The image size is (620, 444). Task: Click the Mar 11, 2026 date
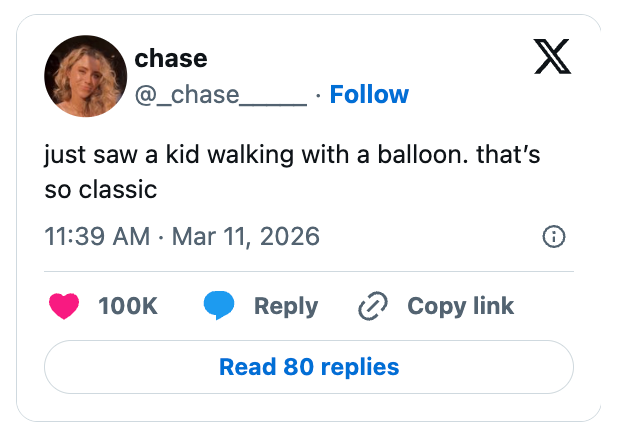coord(245,237)
